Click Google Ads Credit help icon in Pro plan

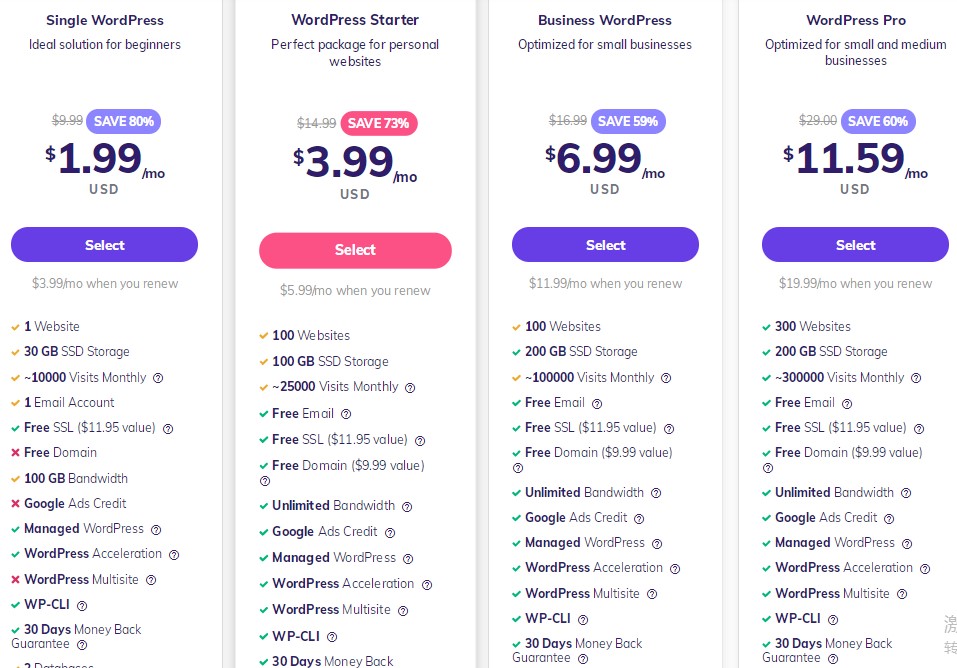click(x=889, y=518)
